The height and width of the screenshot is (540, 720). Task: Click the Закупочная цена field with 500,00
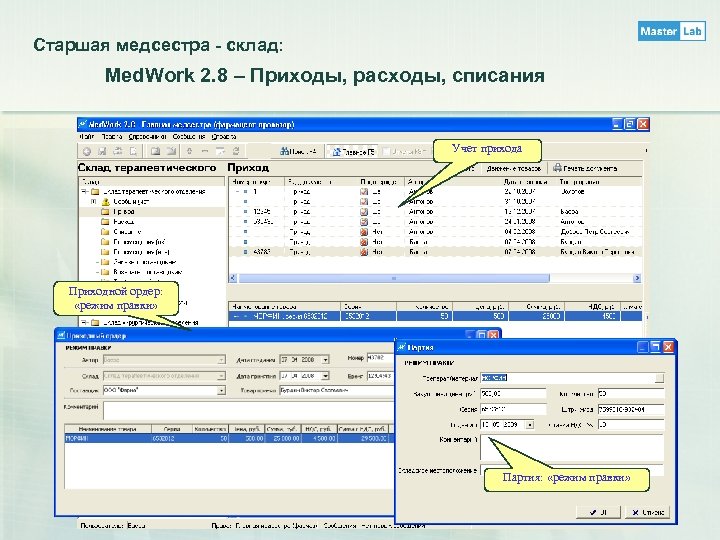tap(513, 394)
